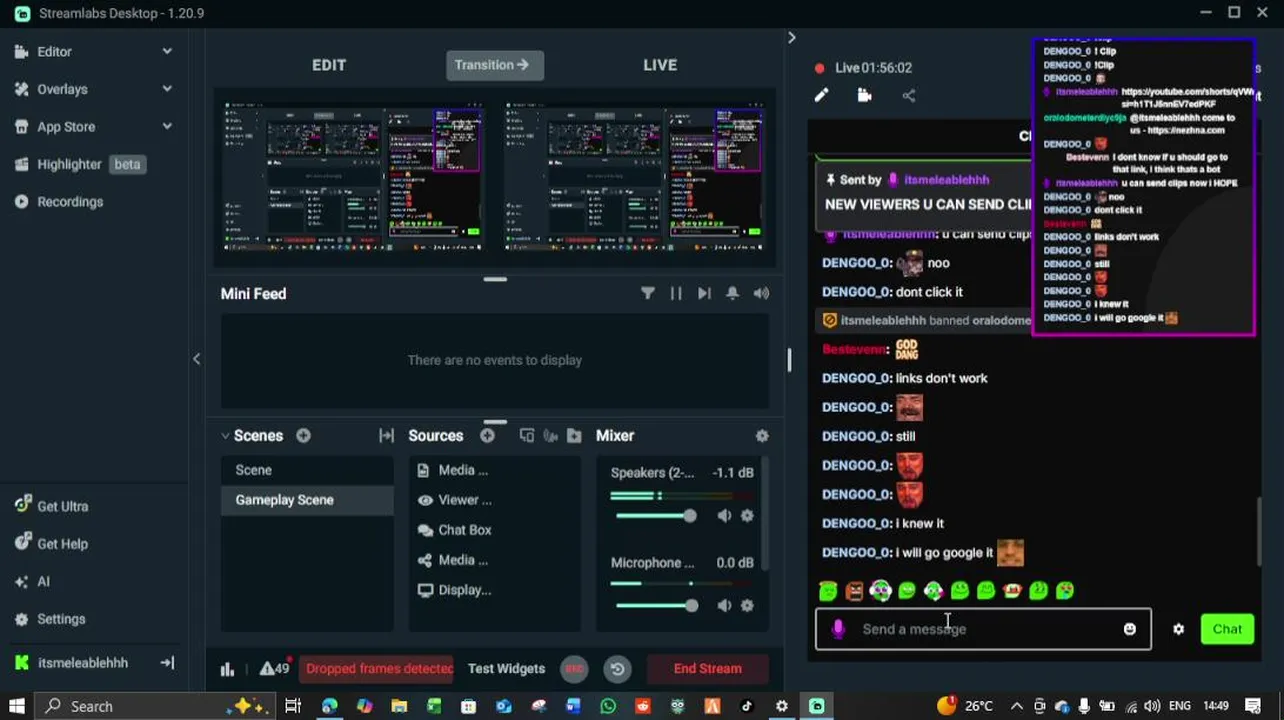The height and width of the screenshot is (720, 1284).
Task: Add a new scene with plus icon
Action: tap(303, 436)
